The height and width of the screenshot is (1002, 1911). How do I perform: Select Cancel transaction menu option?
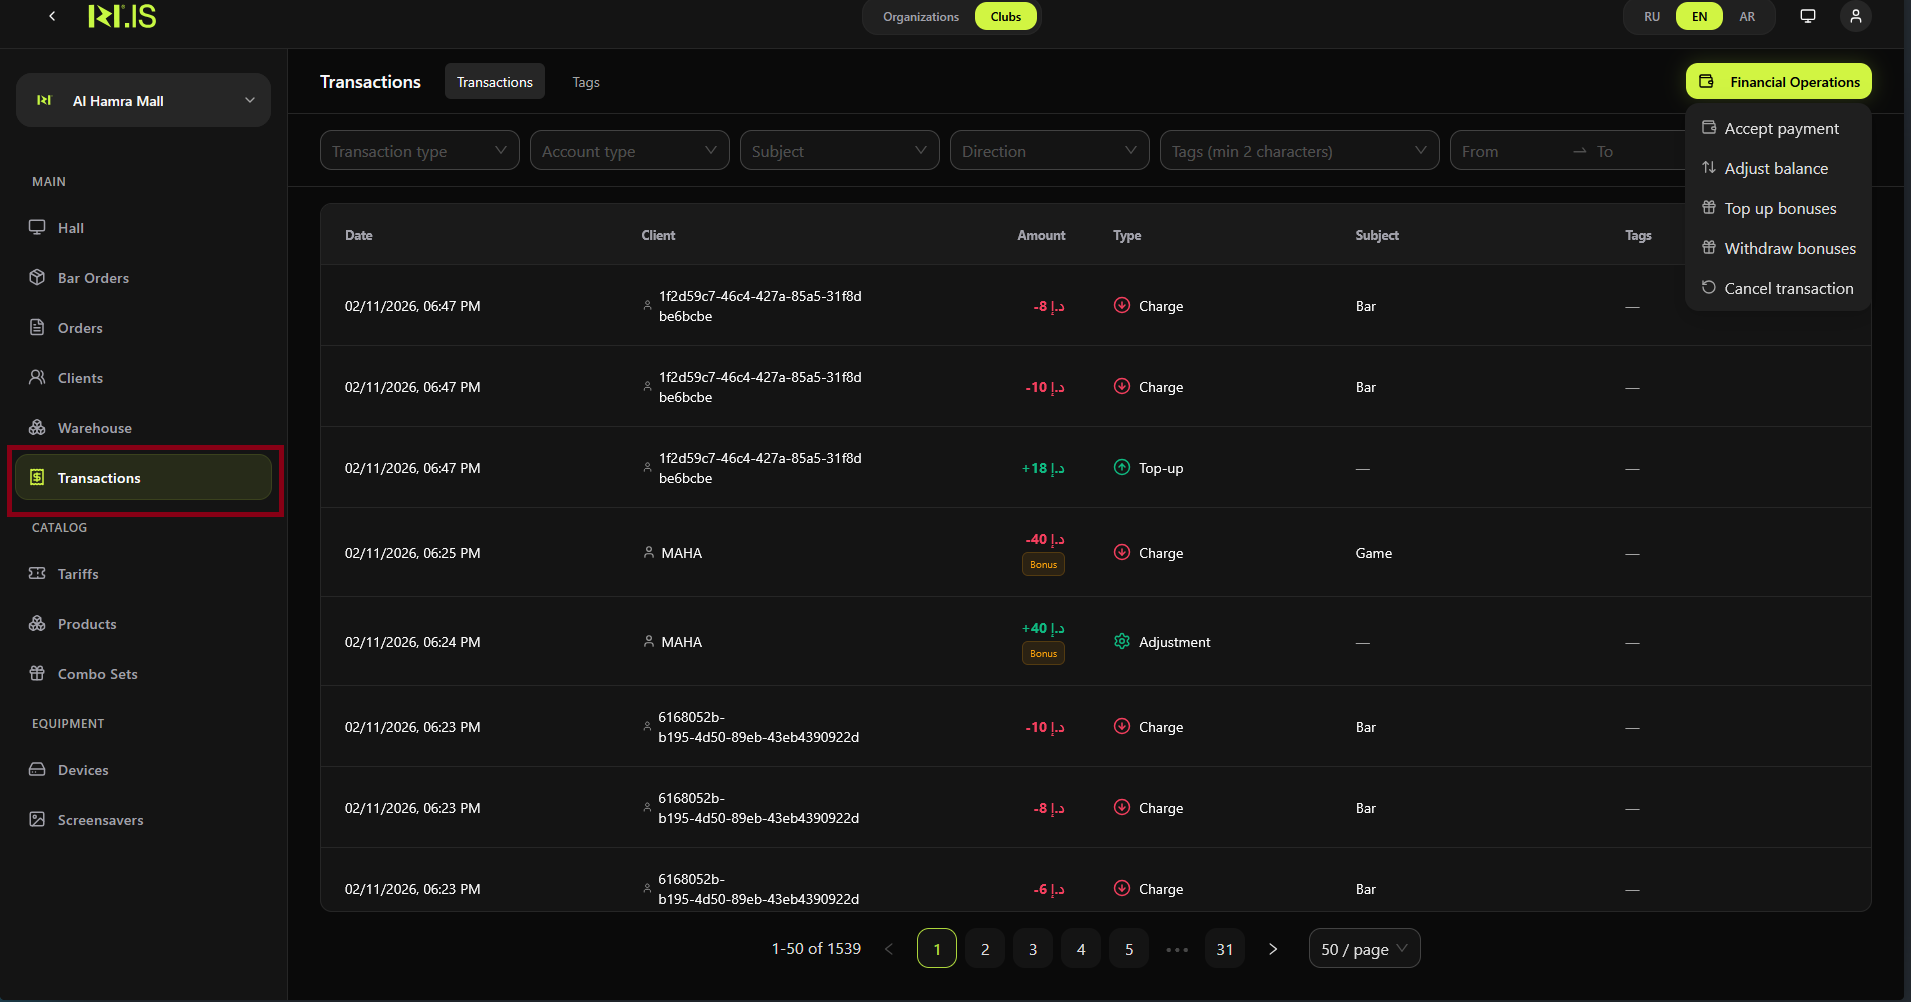(x=1788, y=288)
